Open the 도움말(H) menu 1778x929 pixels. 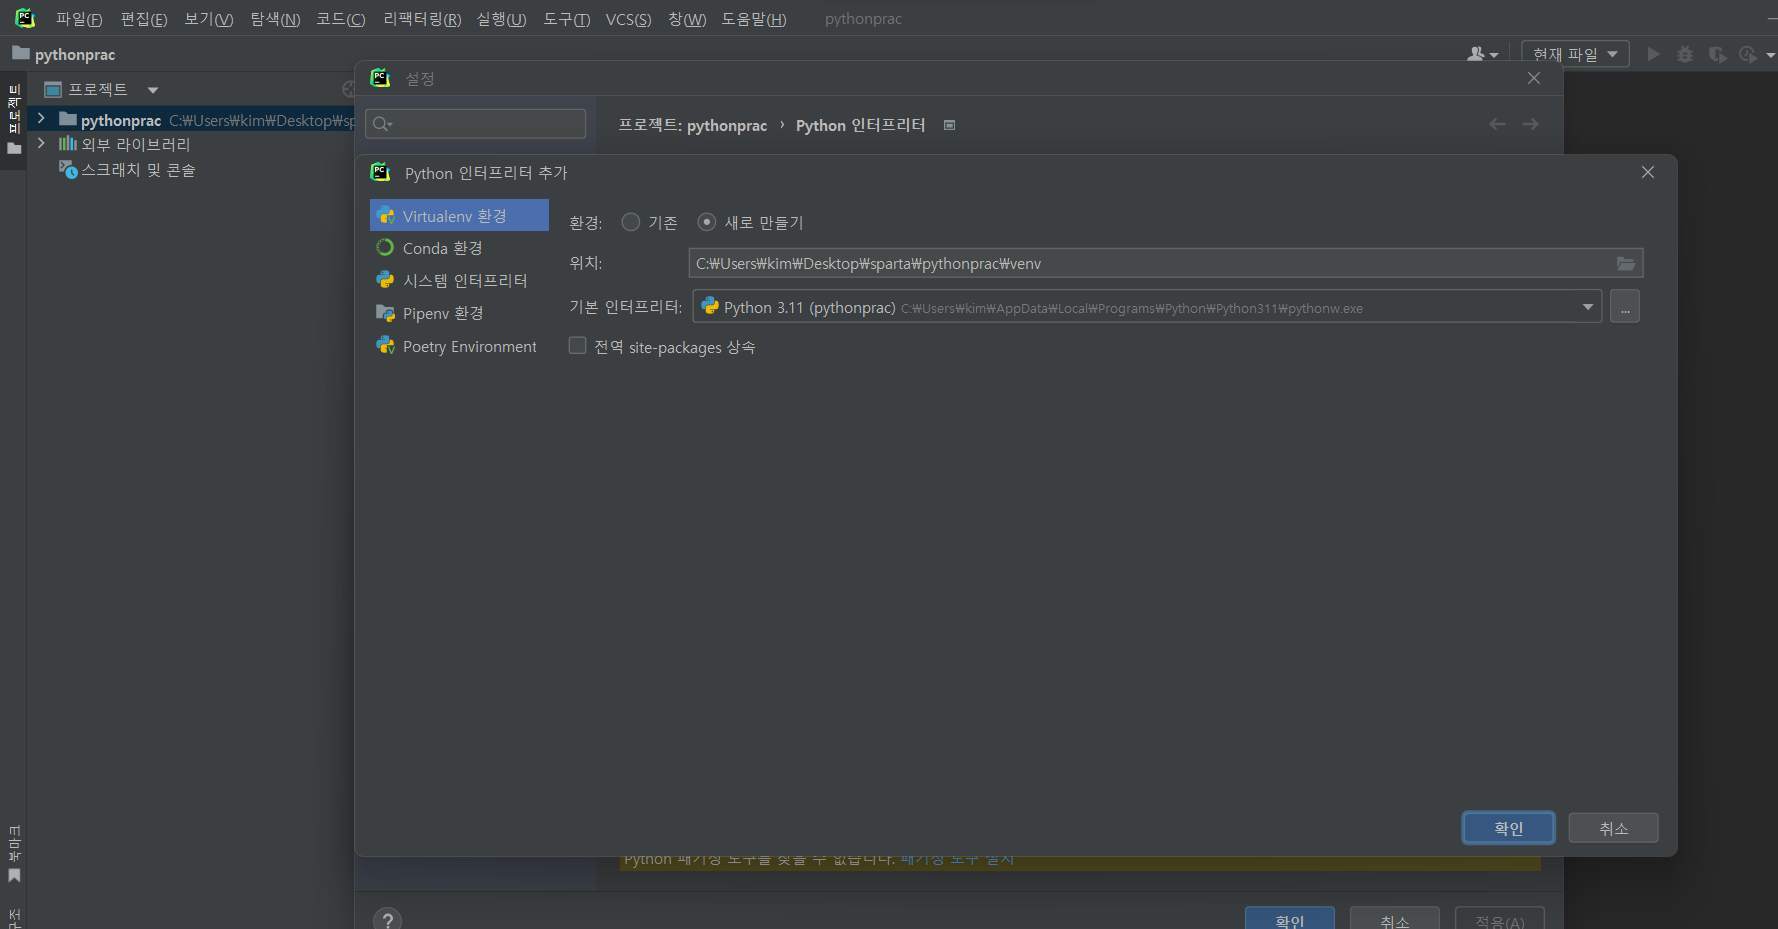753,19
